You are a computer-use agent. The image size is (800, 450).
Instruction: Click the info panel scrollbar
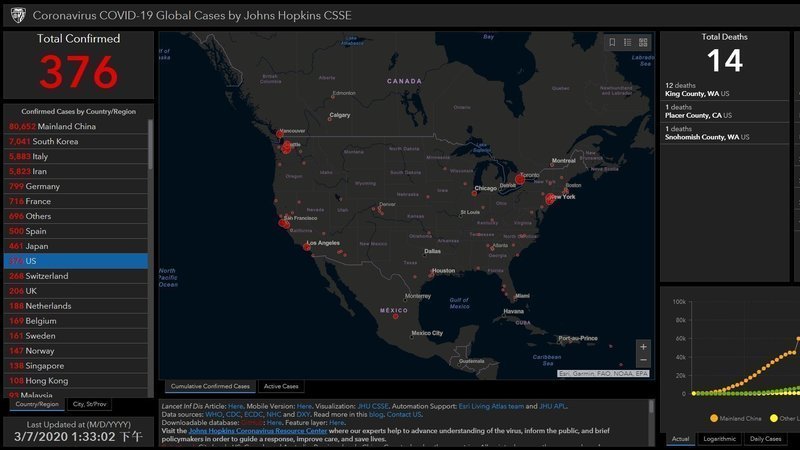(651, 407)
